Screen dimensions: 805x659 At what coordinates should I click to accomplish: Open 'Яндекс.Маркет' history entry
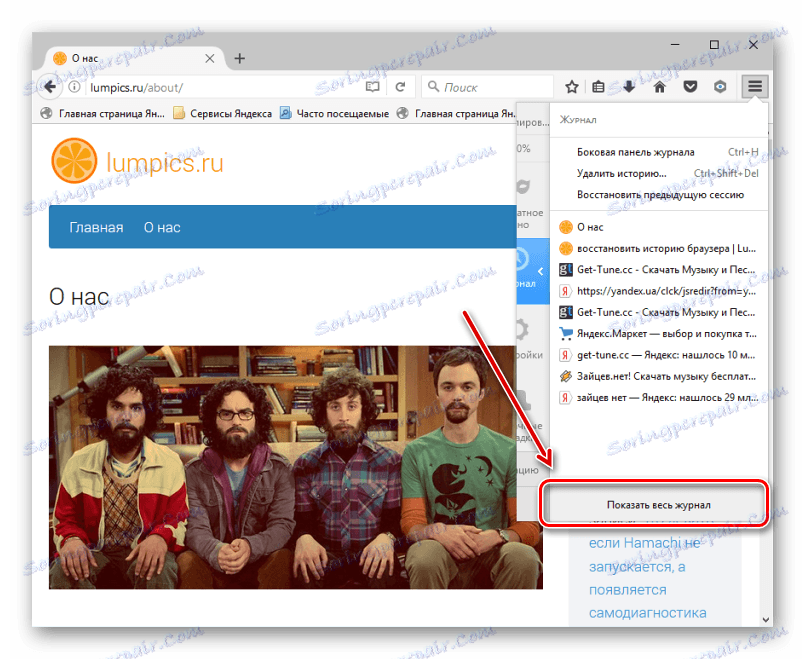point(659,334)
